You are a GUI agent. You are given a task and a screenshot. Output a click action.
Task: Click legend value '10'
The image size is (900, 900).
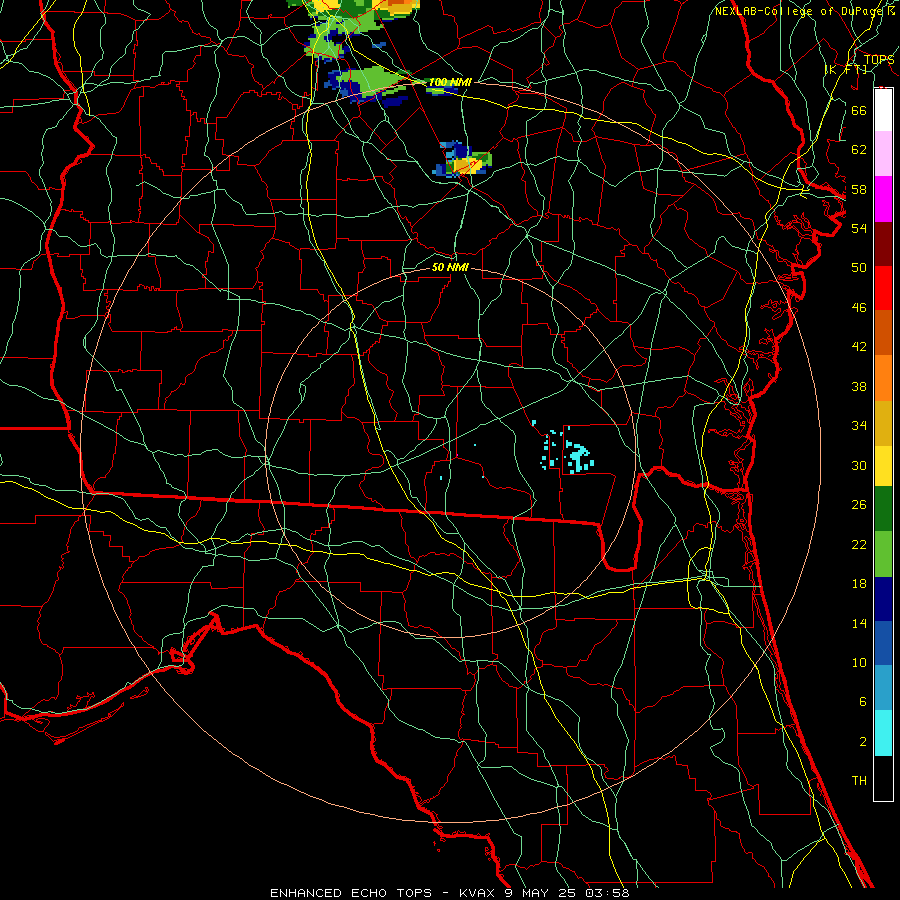coord(859,663)
